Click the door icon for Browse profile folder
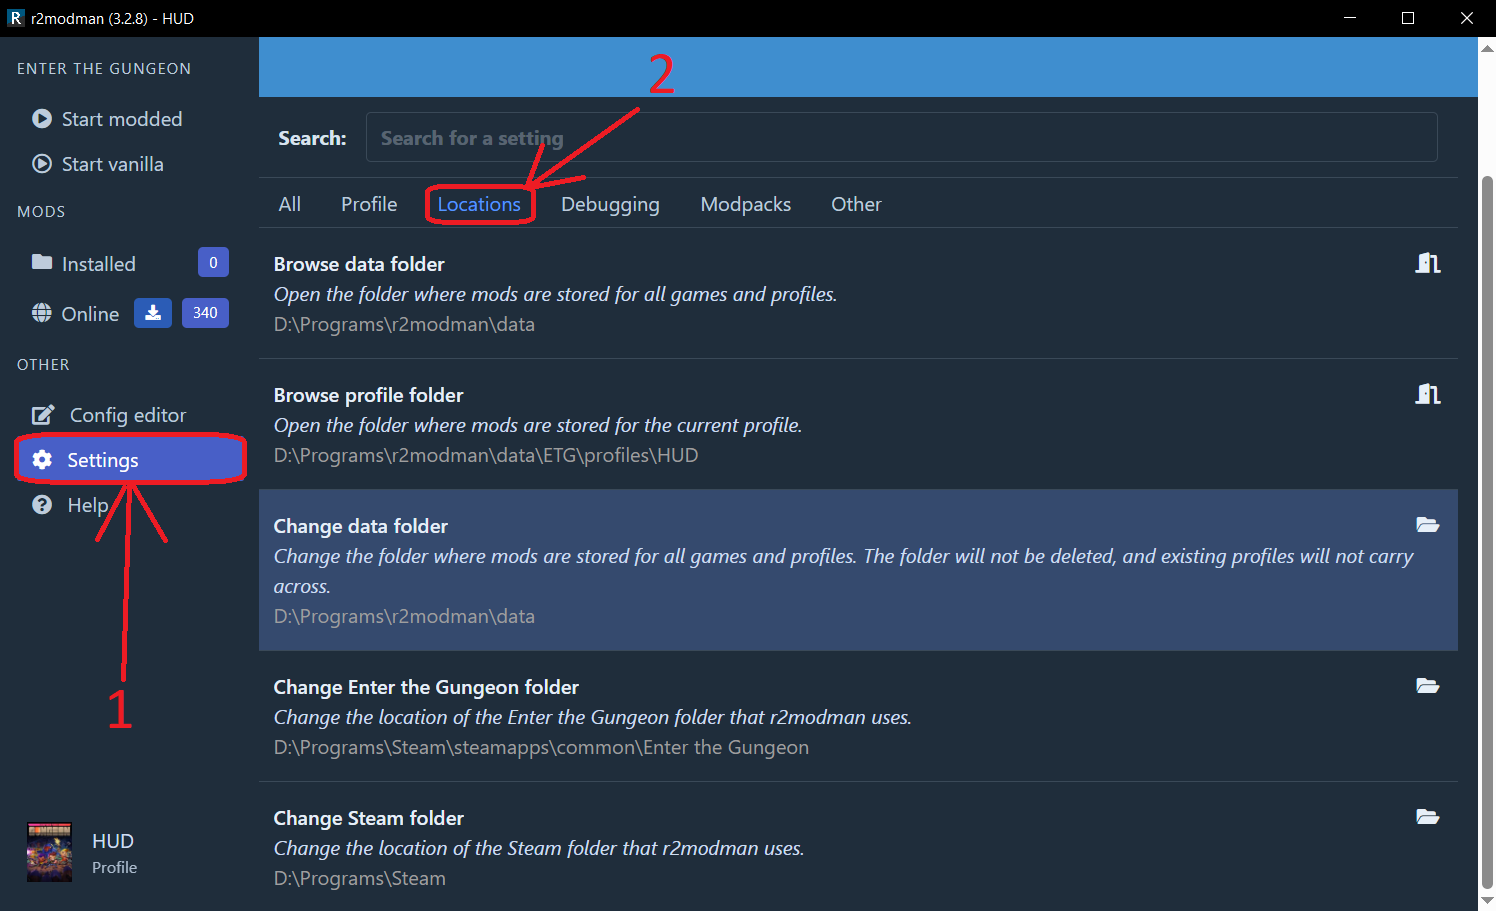The image size is (1496, 911). 1428,394
